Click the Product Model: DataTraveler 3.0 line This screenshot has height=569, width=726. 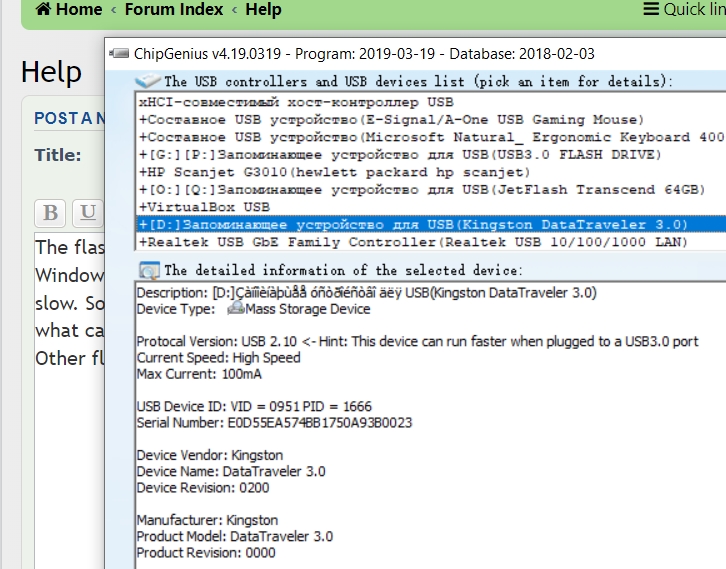coord(234,537)
